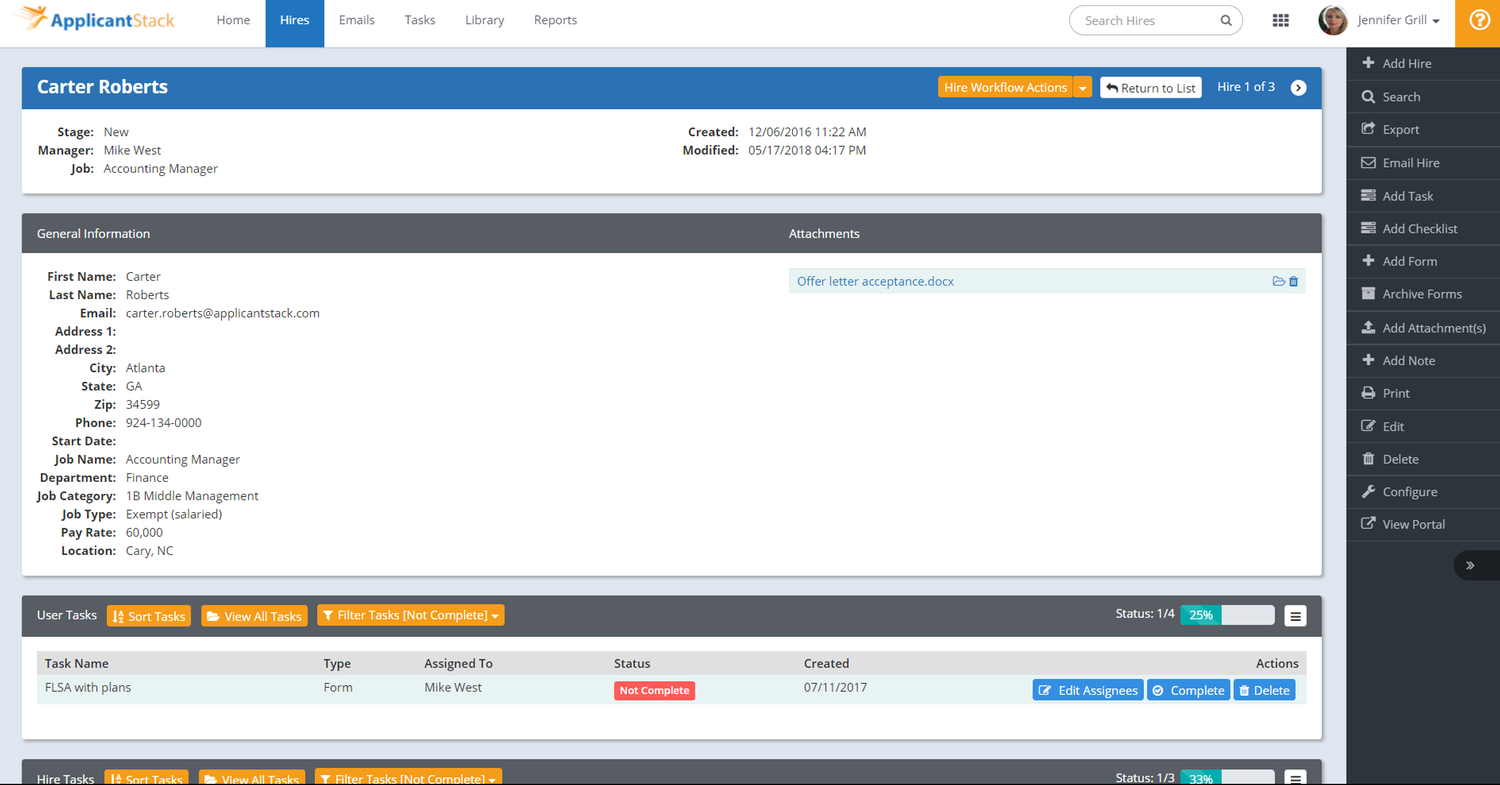Go to the Emails tab
The image size is (1500, 785).
[x=359, y=21]
